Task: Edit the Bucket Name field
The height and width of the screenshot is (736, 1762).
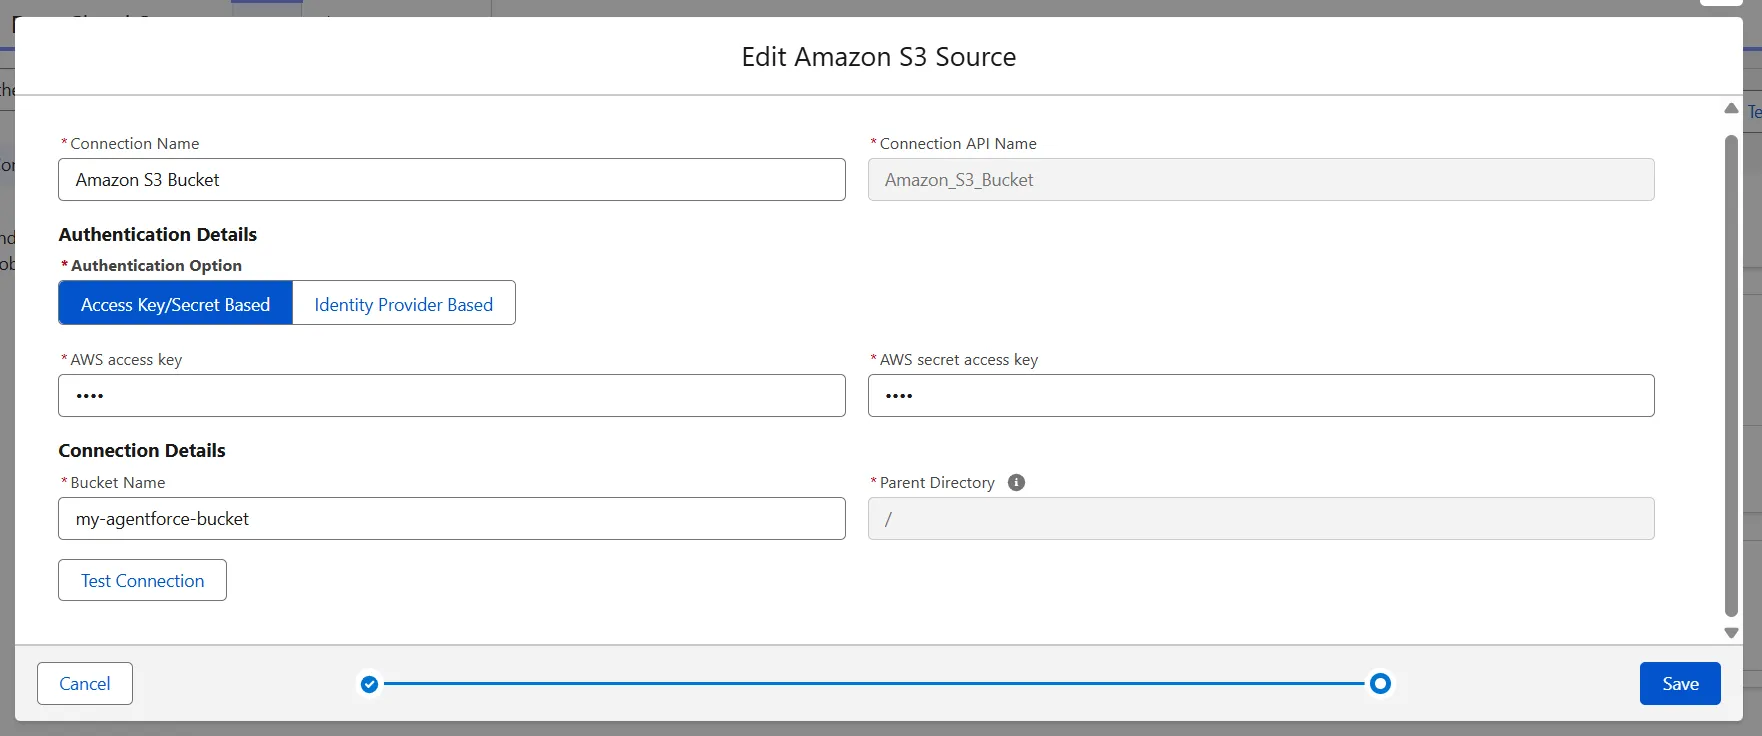Action: [451, 519]
